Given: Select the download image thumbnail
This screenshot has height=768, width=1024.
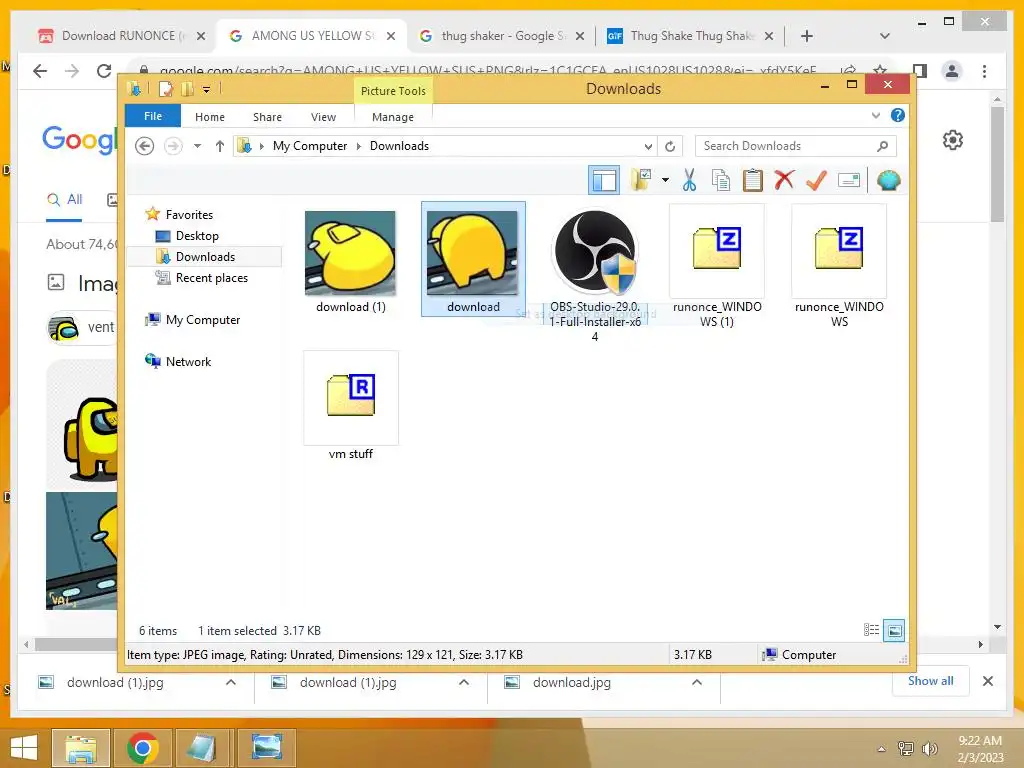Looking at the screenshot, I should [472, 253].
